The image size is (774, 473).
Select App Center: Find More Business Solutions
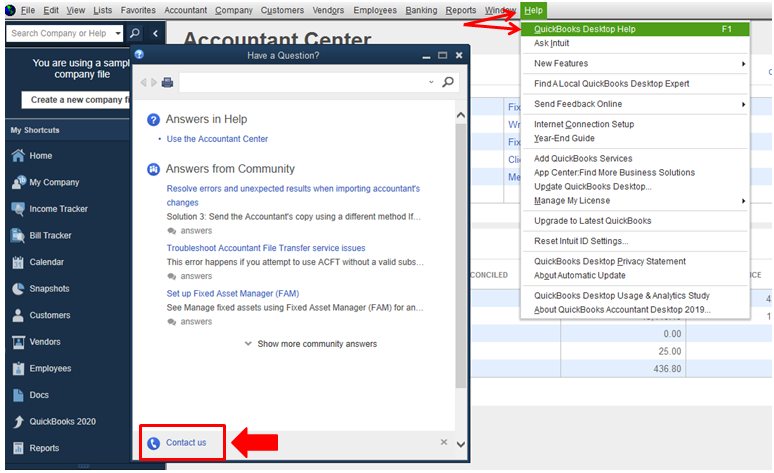[x=614, y=173]
